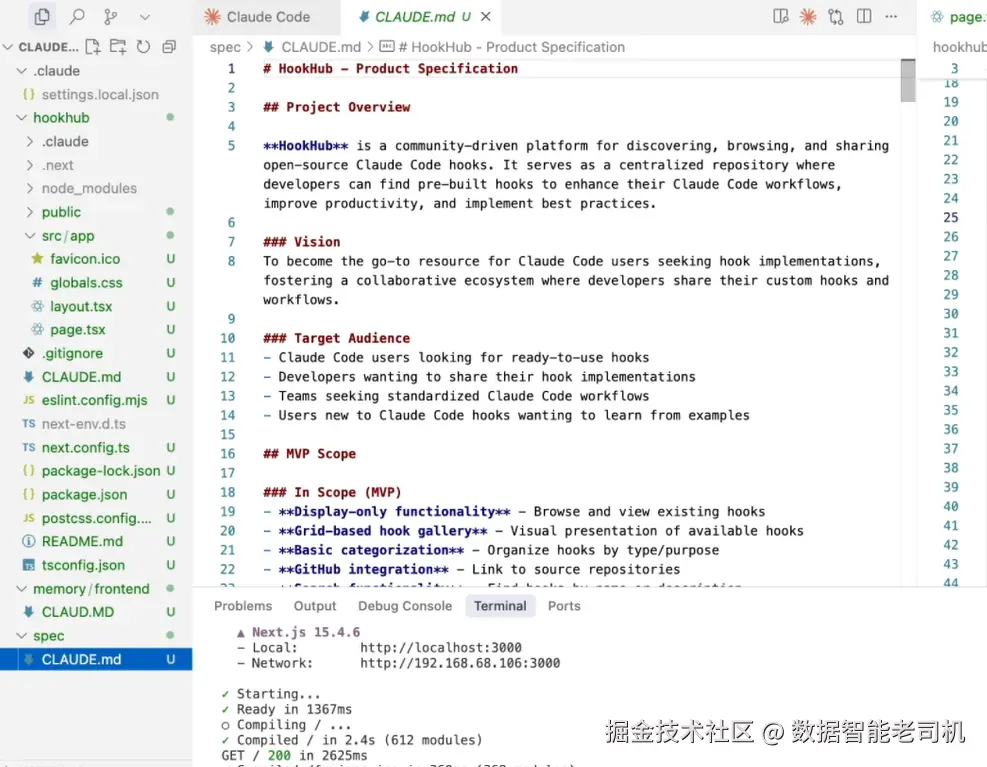The image size is (987, 767).
Task: Open the Output panel tab
Action: (x=315, y=606)
